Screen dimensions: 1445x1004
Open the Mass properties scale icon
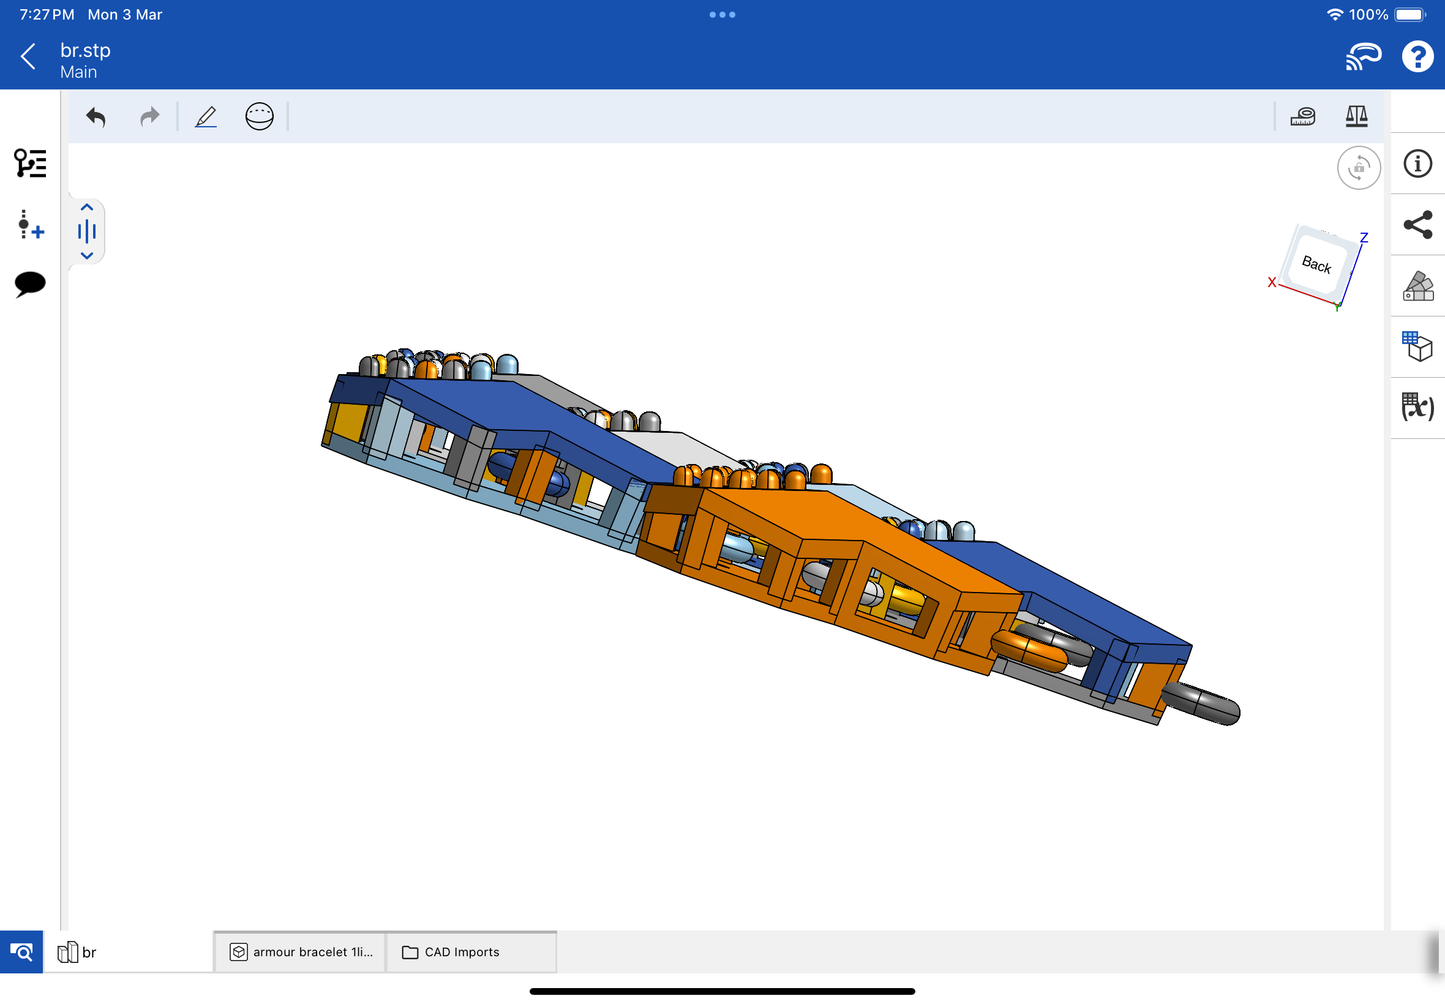click(x=1356, y=117)
